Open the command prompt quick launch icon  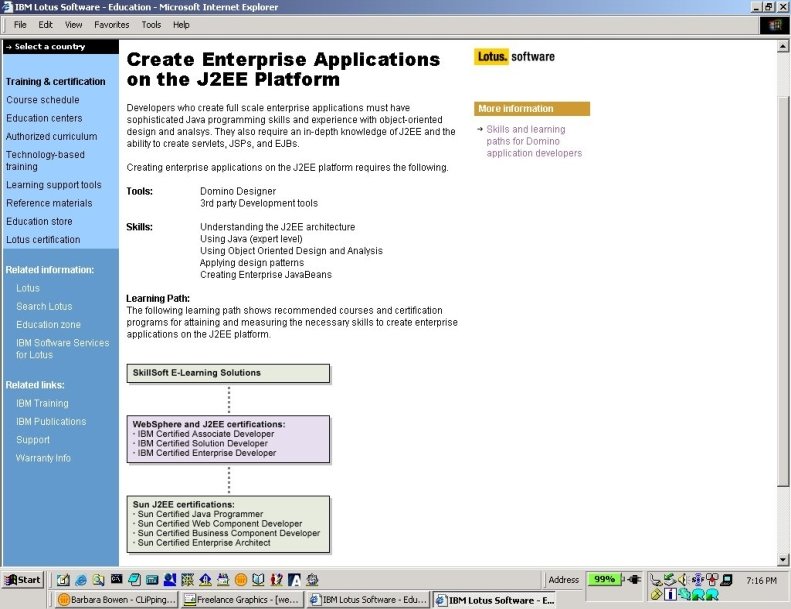click(x=117, y=579)
